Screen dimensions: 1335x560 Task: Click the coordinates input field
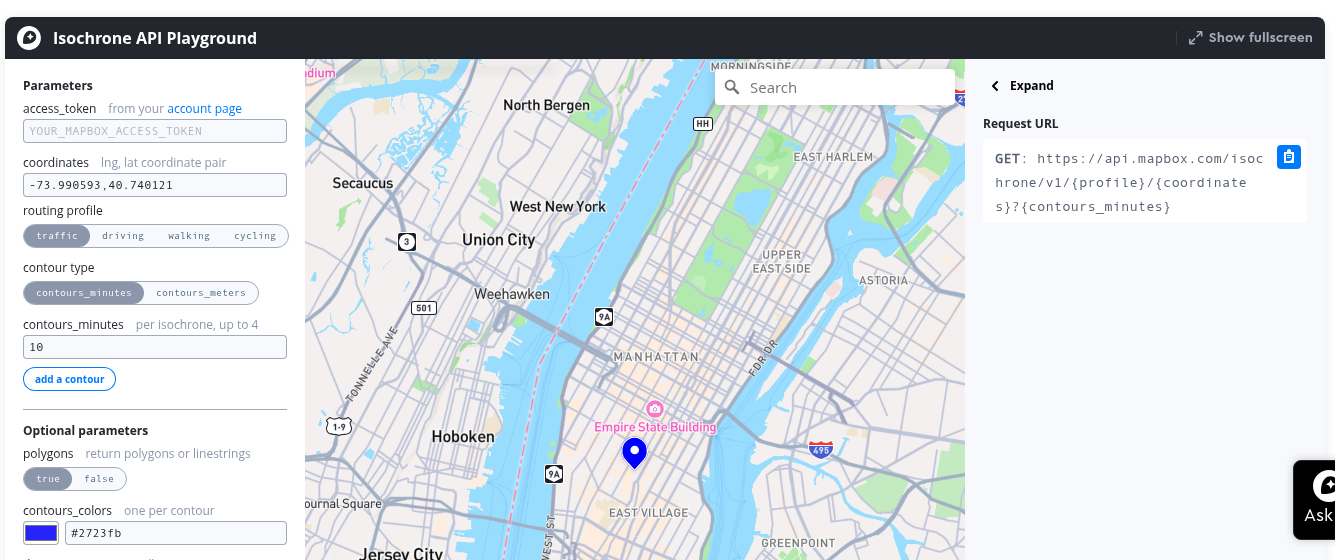155,185
